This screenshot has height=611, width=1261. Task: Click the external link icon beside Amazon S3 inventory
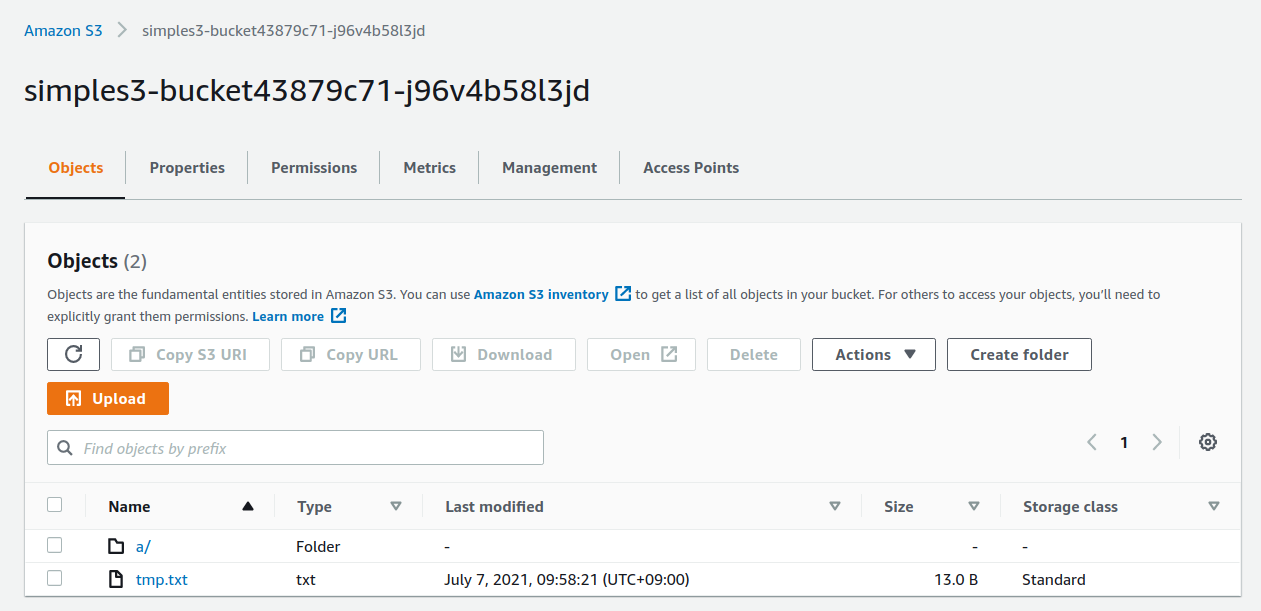[x=623, y=294]
